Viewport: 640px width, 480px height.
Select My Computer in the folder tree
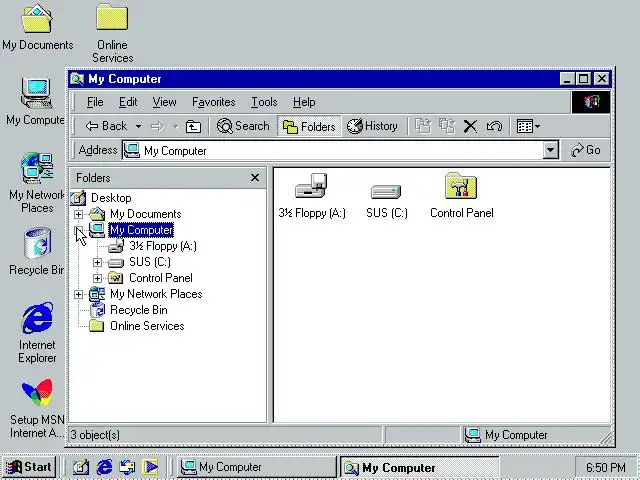pyautogui.click(x=141, y=230)
